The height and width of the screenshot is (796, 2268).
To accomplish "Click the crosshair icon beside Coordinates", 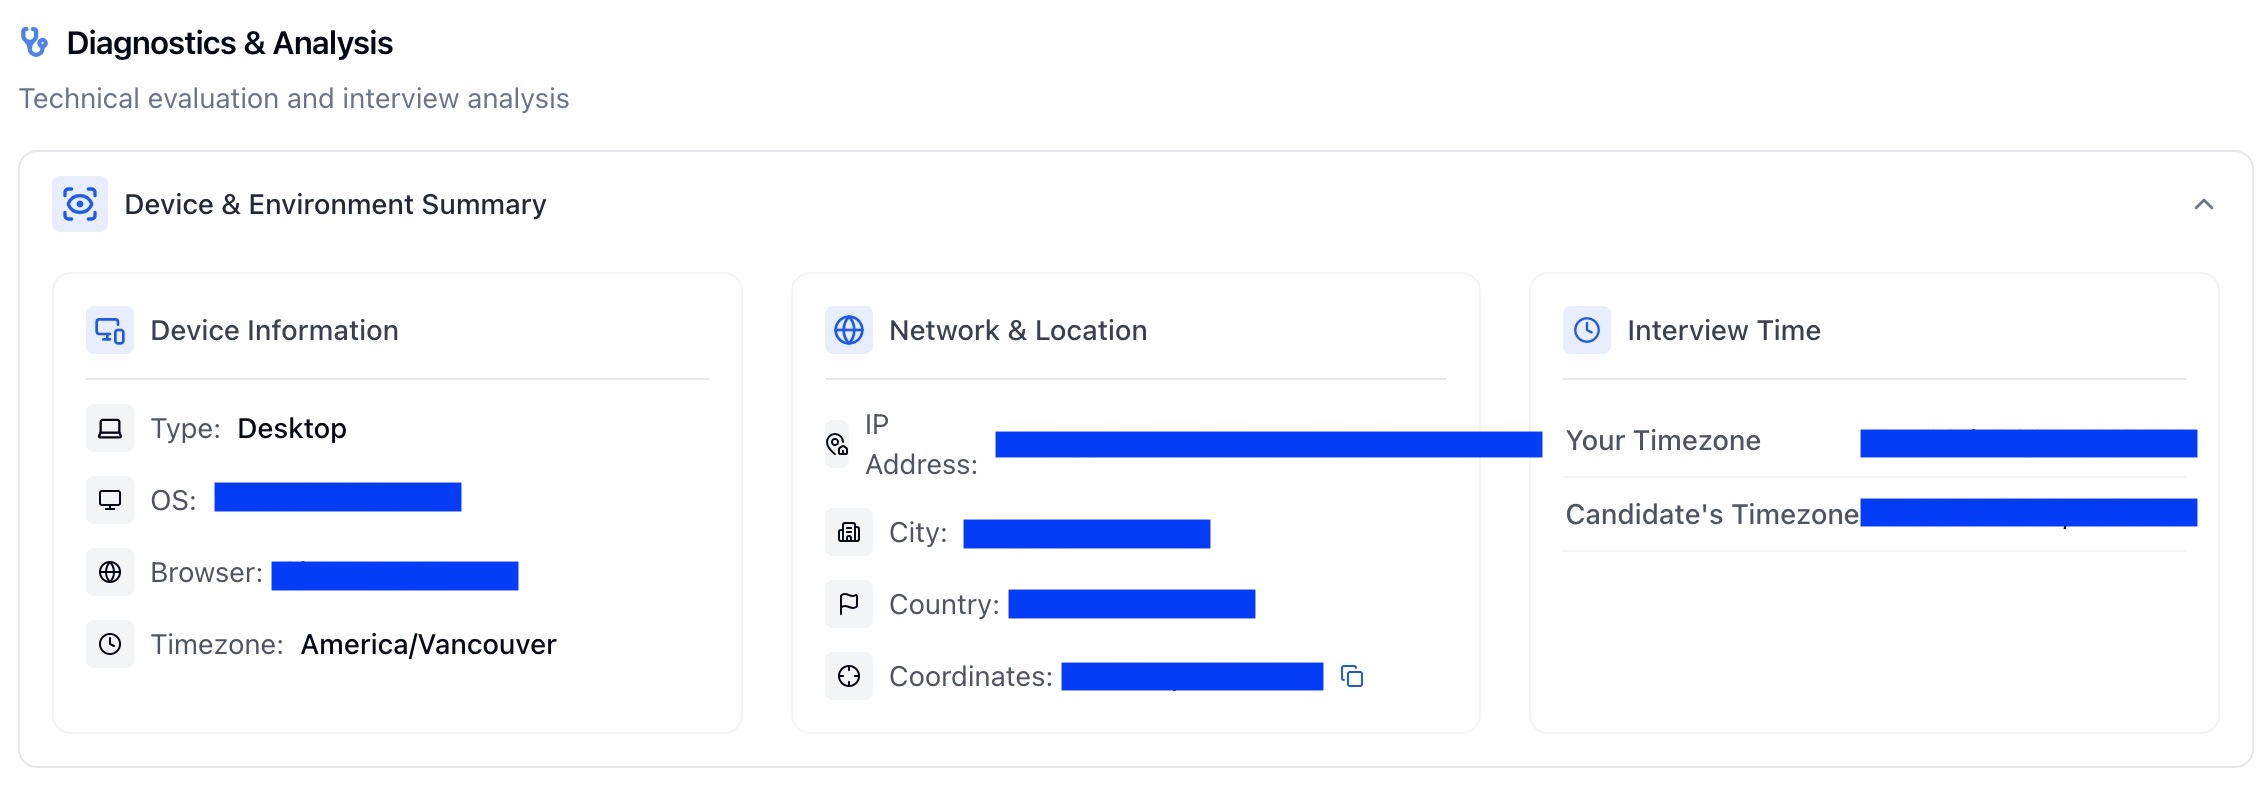I will tap(849, 676).
